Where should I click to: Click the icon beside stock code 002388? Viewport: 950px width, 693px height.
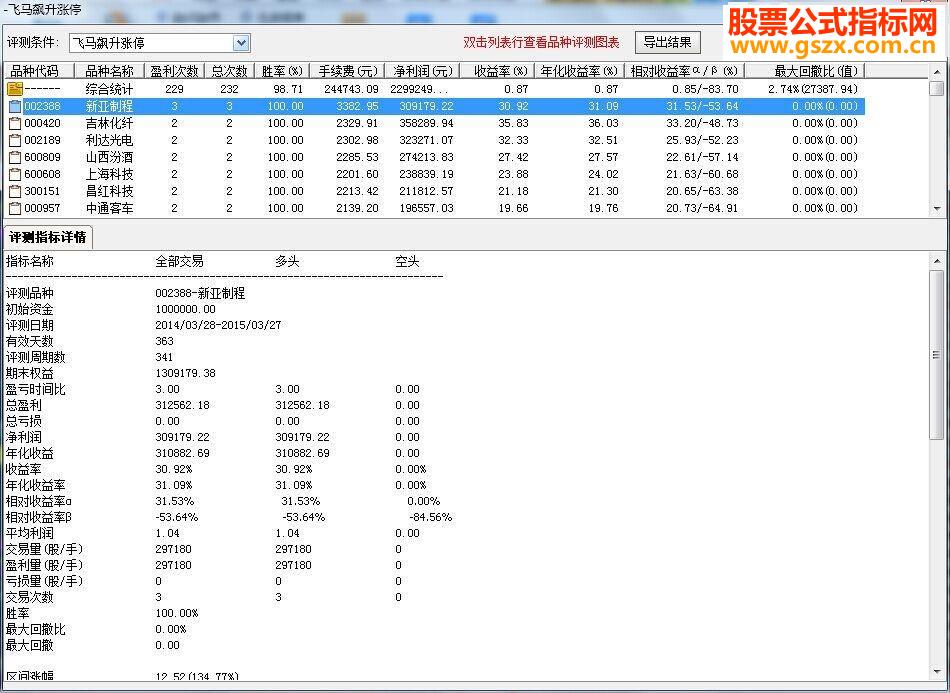point(15,107)
